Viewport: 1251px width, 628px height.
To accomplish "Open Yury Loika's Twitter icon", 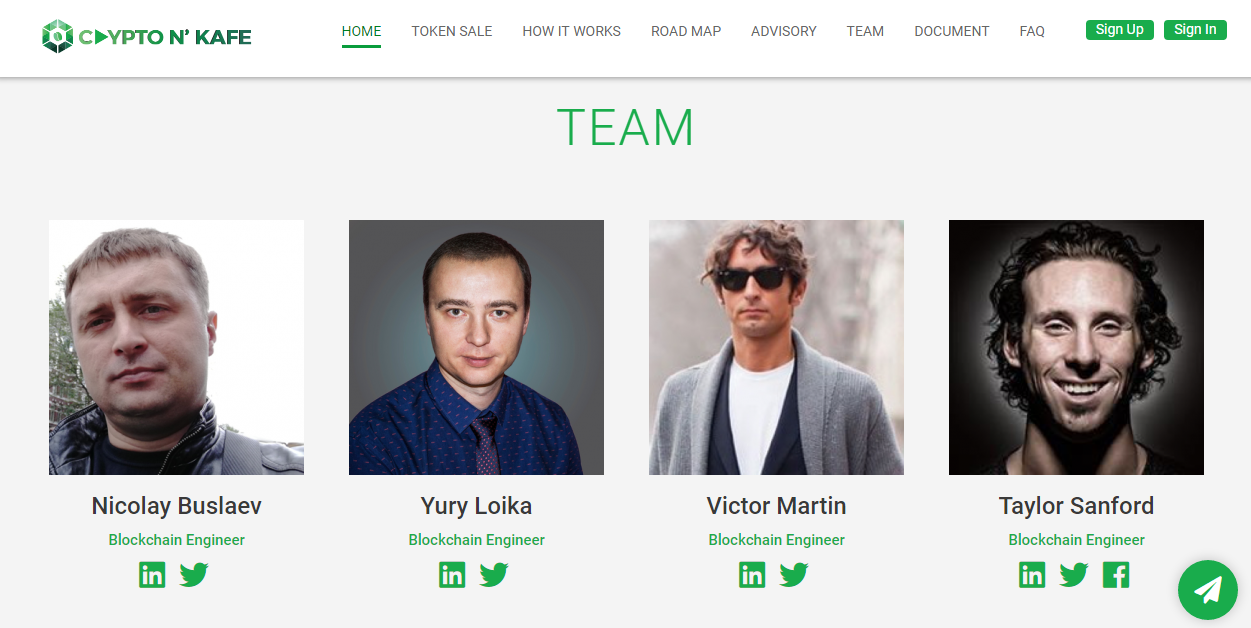I will [494, 575].
